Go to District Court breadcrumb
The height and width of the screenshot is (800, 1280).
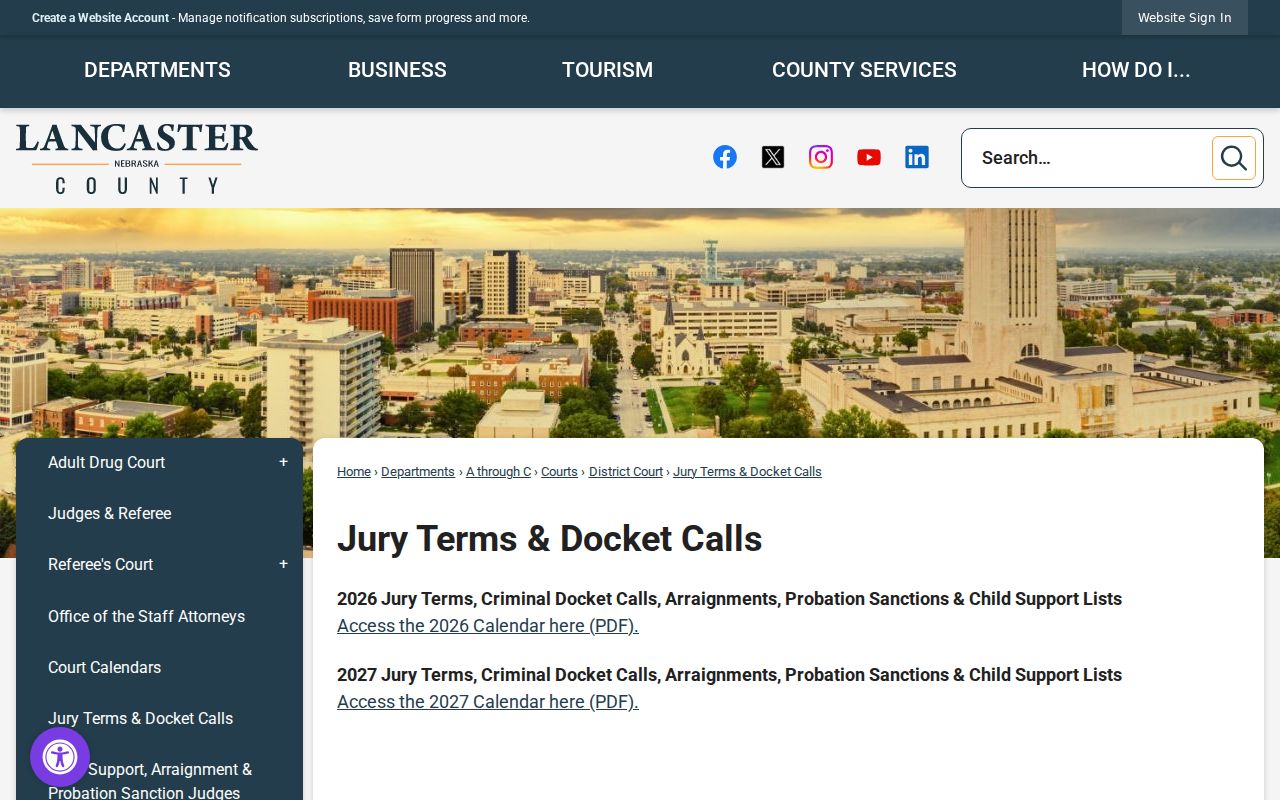626,472
